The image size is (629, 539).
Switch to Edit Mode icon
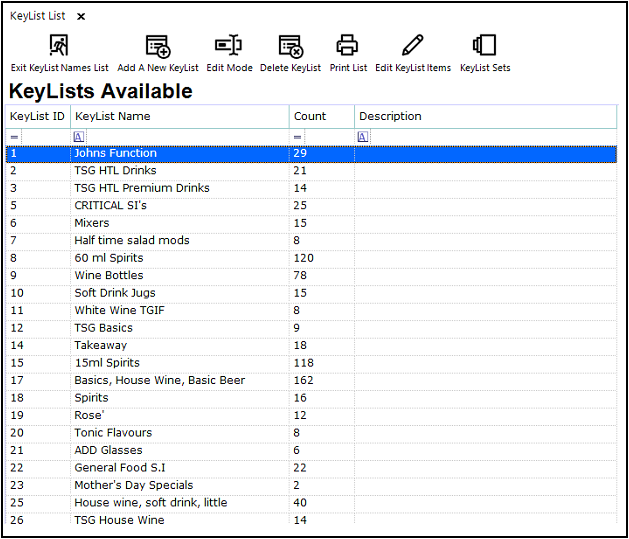click(229, 46)
